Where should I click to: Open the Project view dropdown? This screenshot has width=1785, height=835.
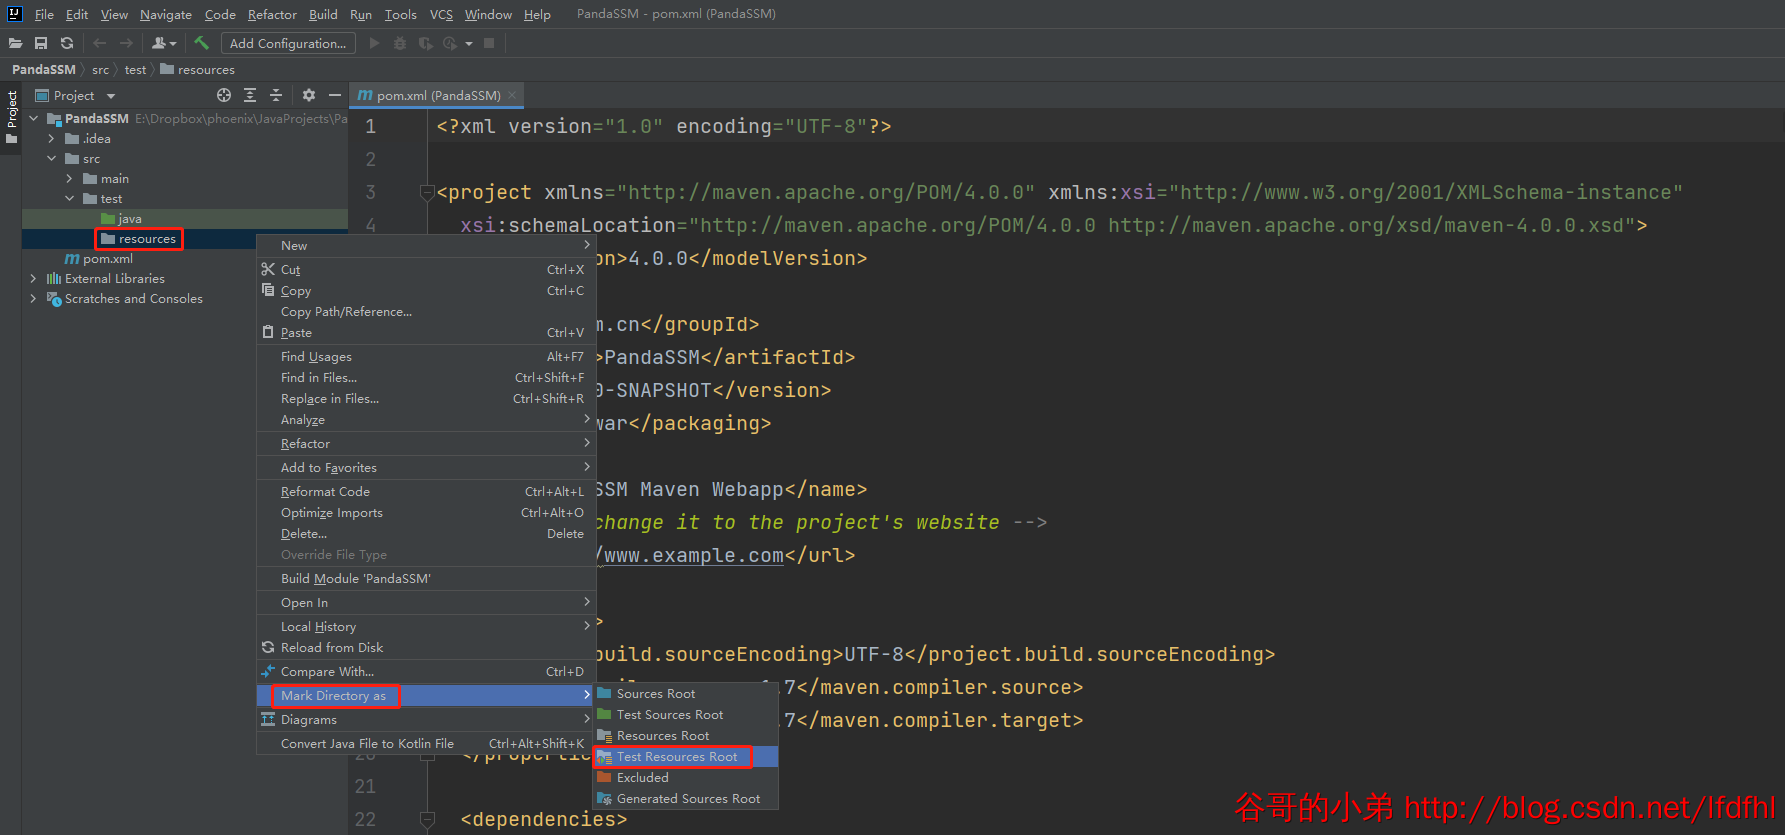pos(111,96)
